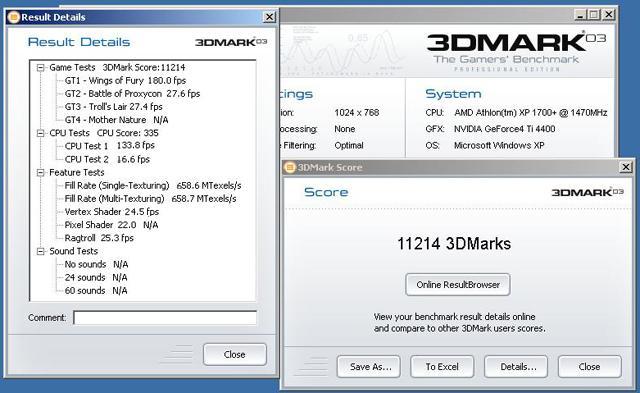The height and width of the screenshot is (393, 640).
Task: Click the Result Details heading text
Action: point(79,42)
